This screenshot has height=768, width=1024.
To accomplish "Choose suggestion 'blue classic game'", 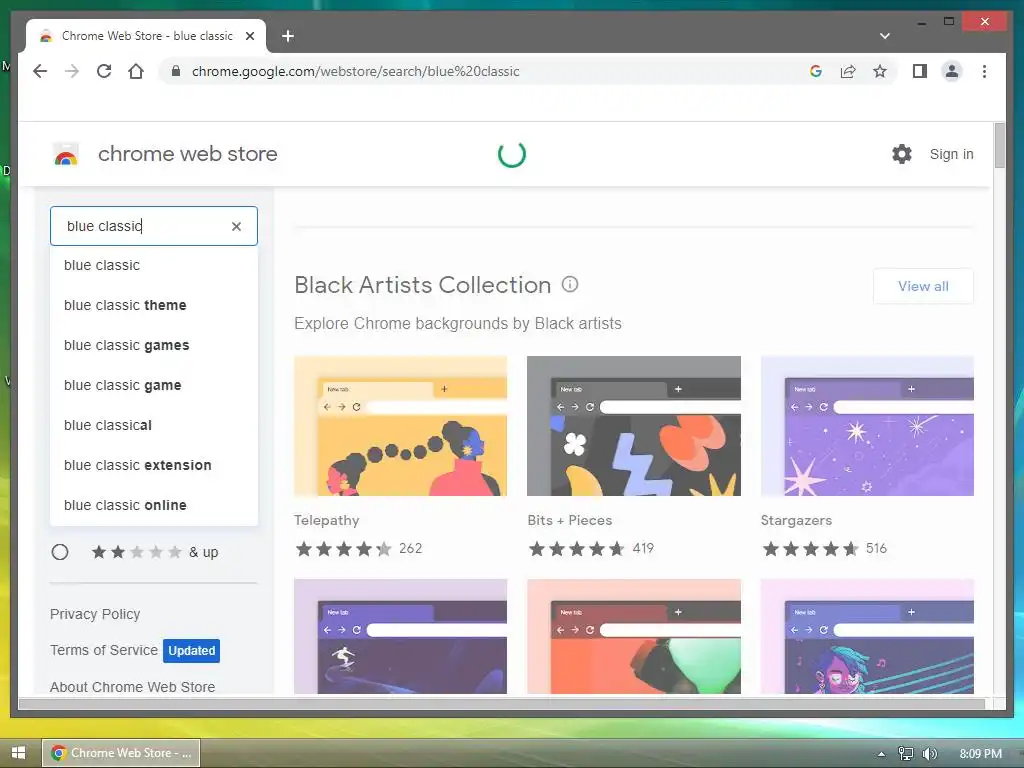I will [x=154, y=385].
